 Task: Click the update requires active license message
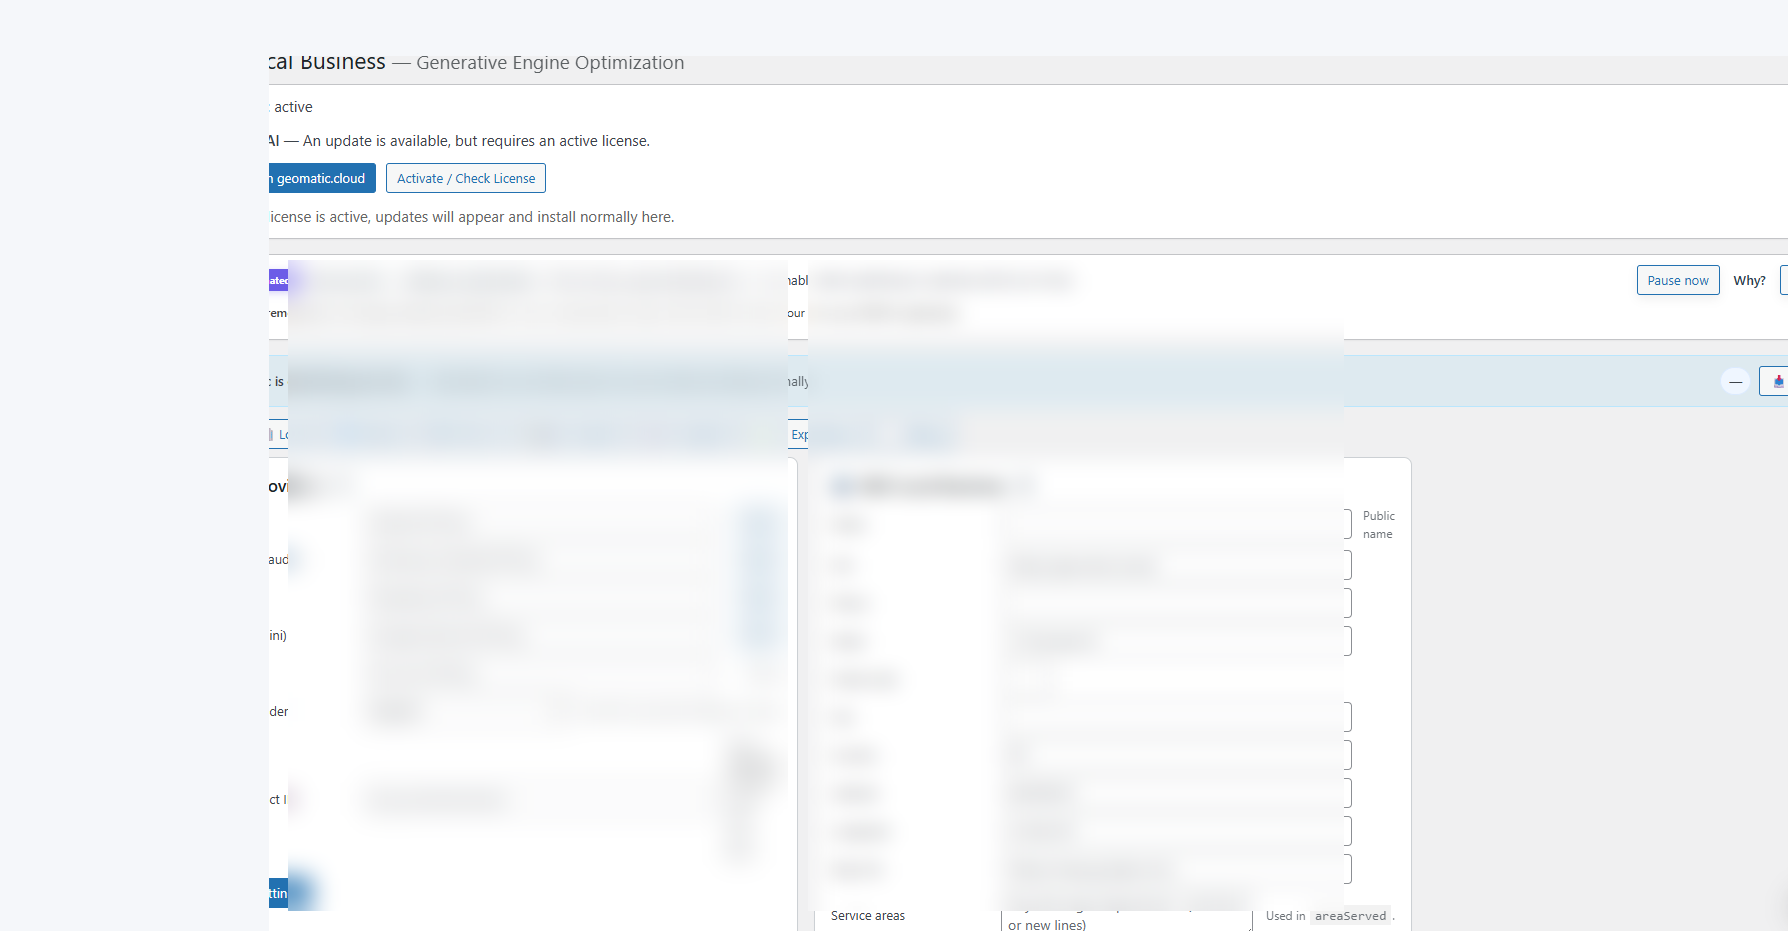(460, 141)
